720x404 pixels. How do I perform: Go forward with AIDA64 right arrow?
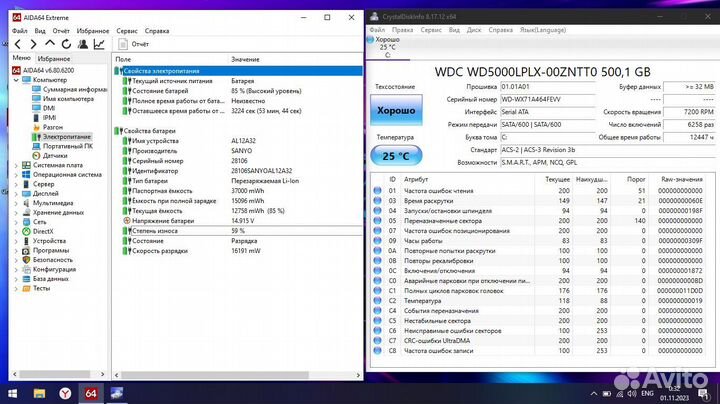click(x=33, y=44)
